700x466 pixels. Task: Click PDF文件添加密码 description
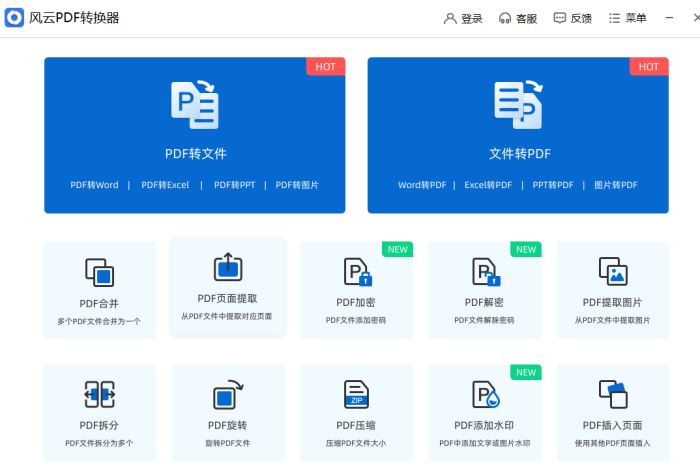tap(356, 320)
